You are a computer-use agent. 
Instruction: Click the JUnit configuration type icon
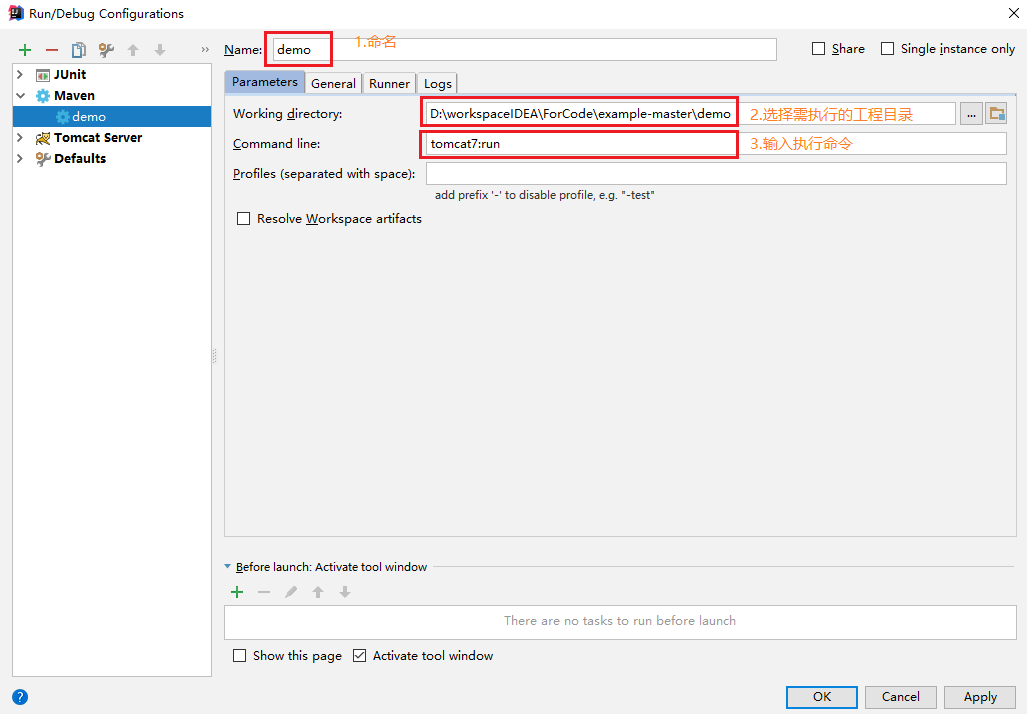click(43, 75)
